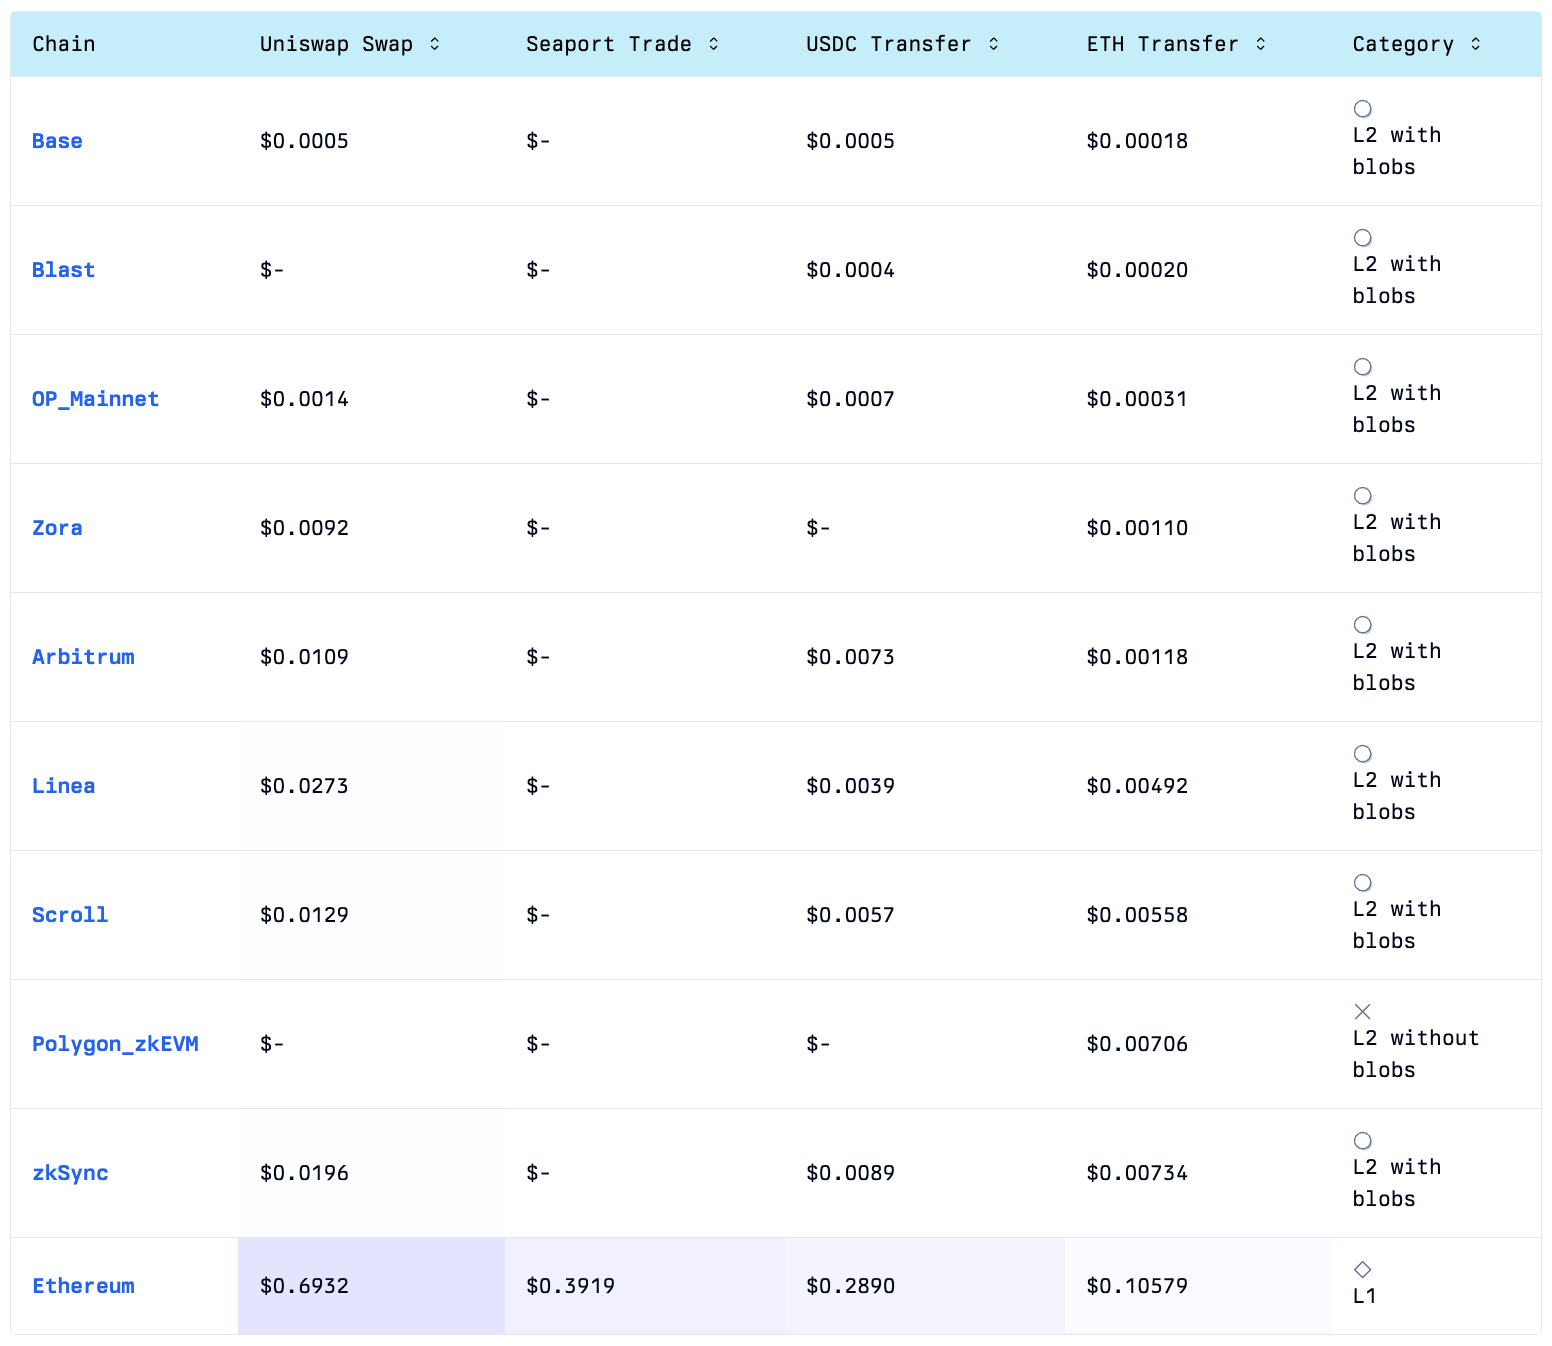Select Blast USDC Transfer value $0.0004
This screenshot has height=1346, width=1552.
[850, 270]
